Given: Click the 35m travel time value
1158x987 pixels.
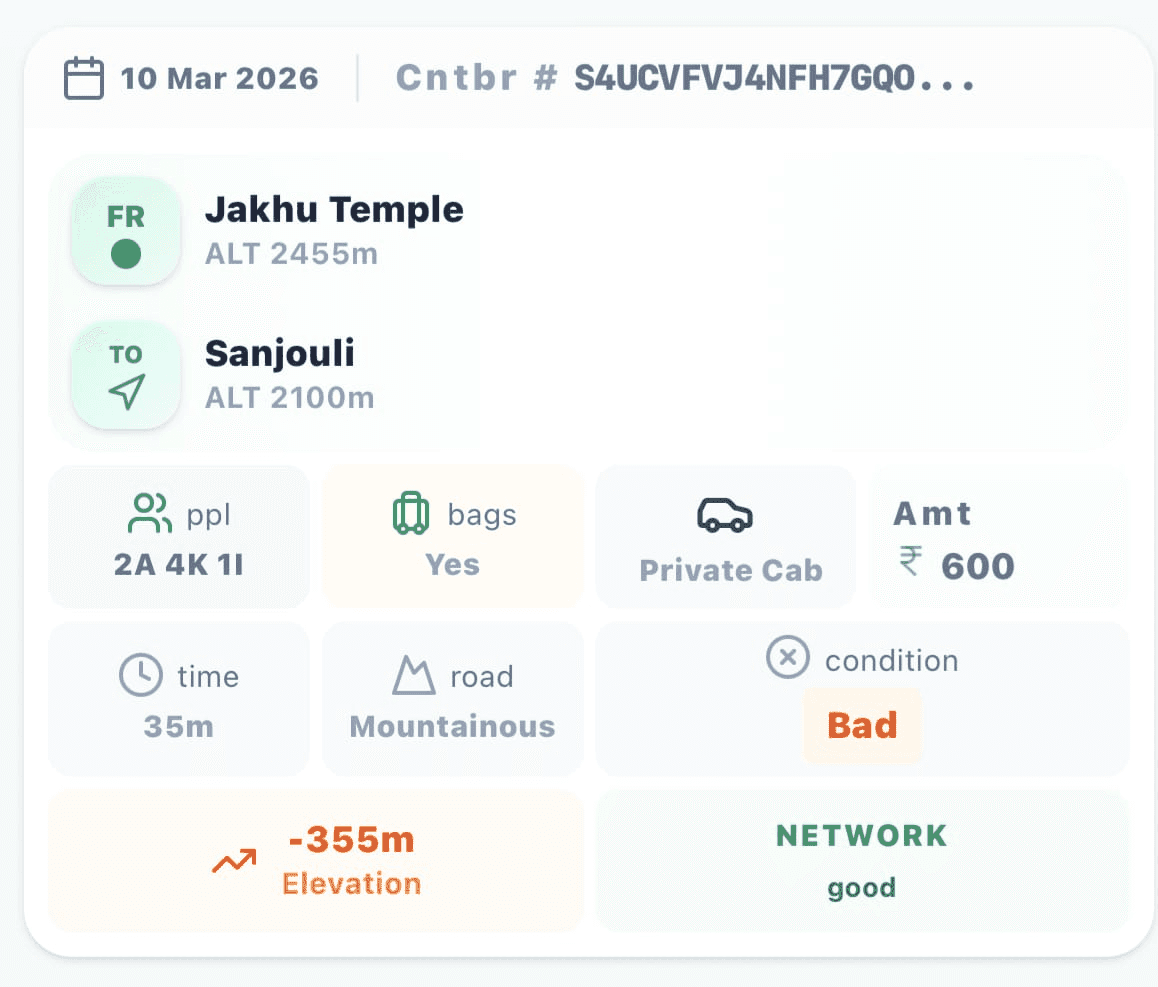Looking at the screenshot, I should [178, 726].
